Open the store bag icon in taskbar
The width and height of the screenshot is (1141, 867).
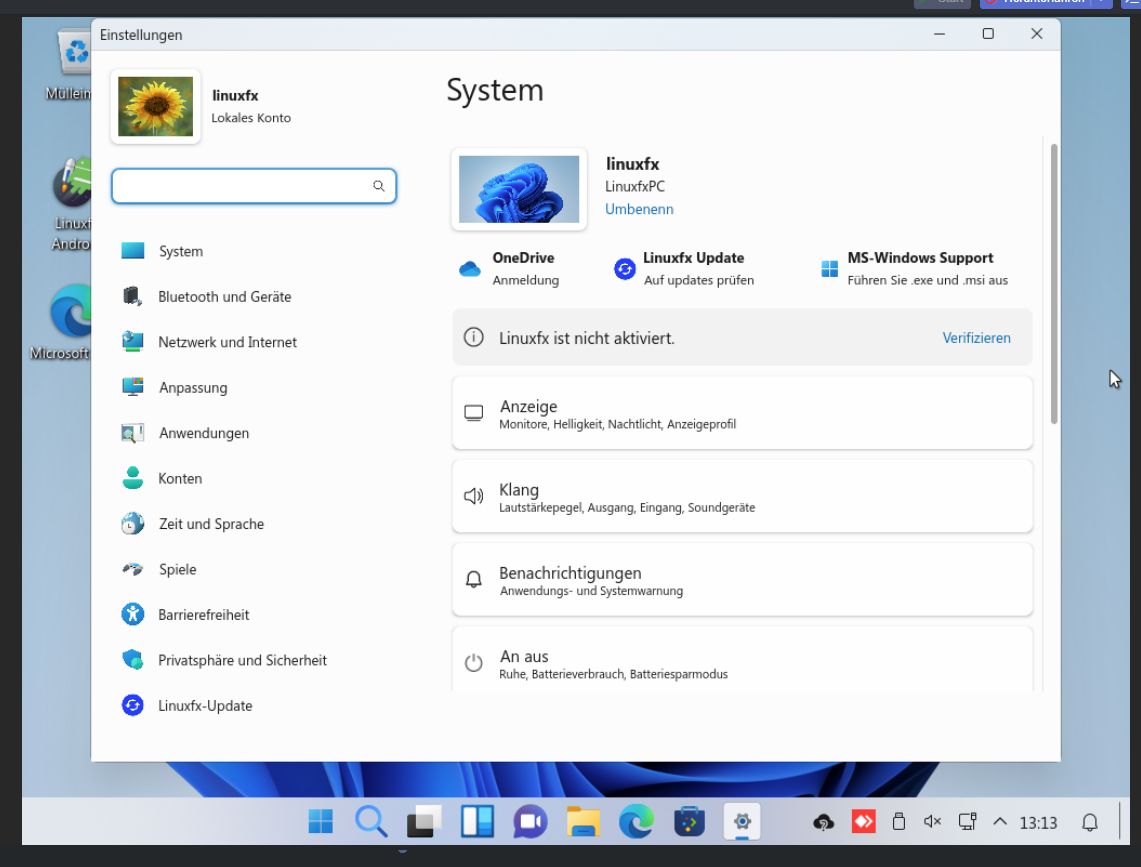tap(689, 822)
